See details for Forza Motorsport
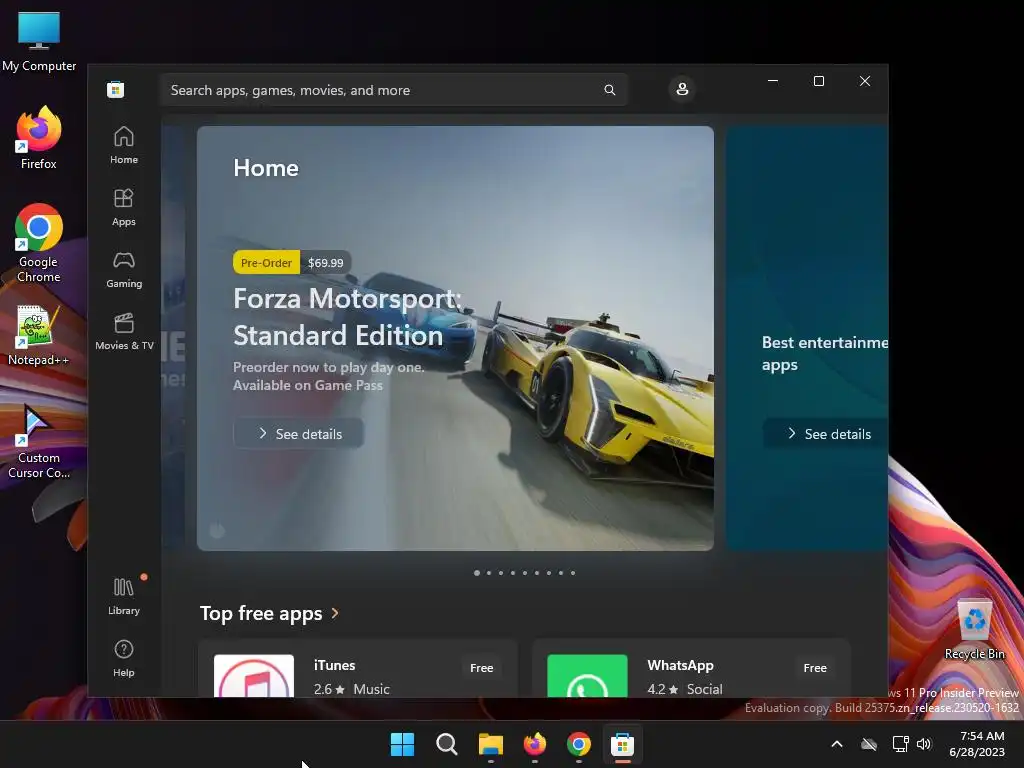The width and height of the screenshot is (1024, 768). pyautogui.click(x=298, y=434)
